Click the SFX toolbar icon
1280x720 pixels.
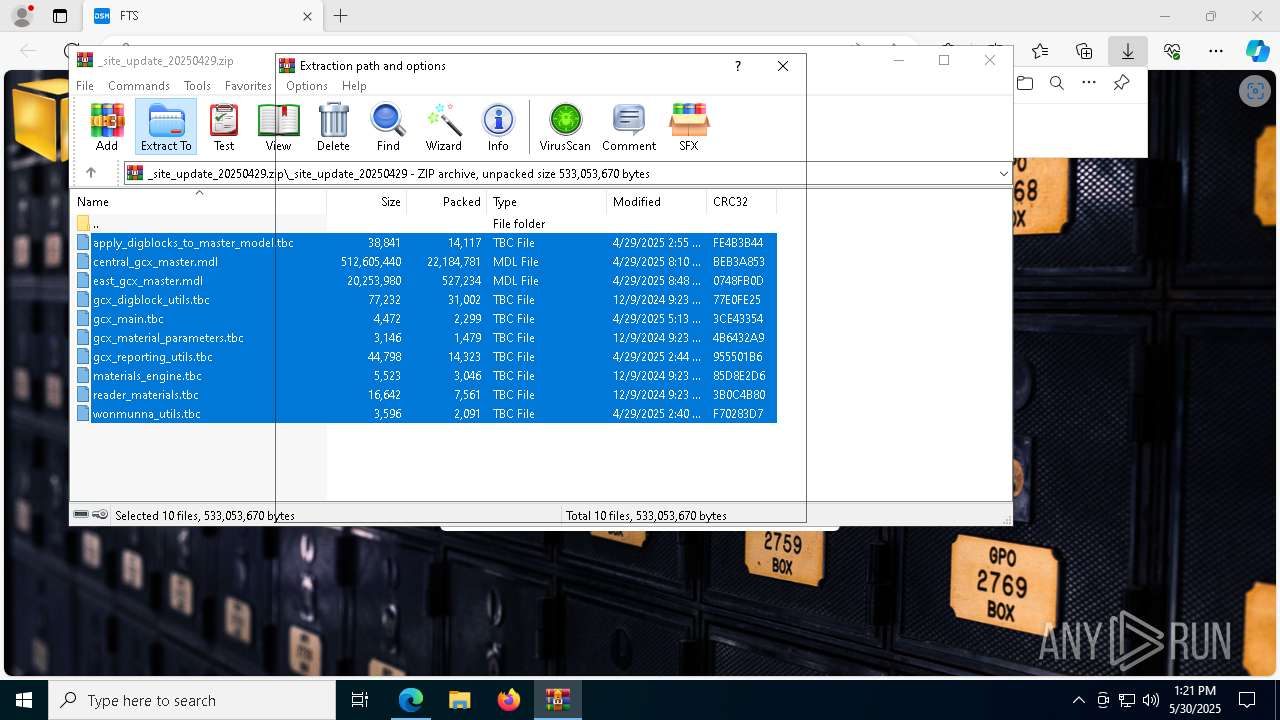click(689, 126)
